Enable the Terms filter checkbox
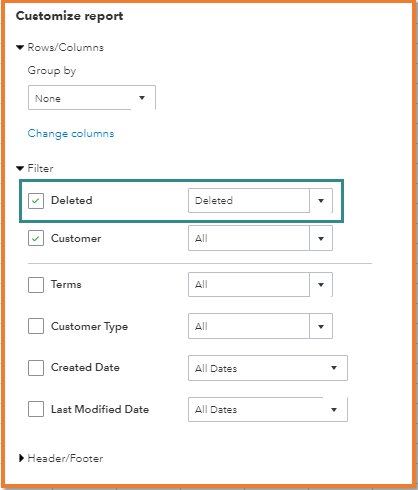Image resolution: width=418 pixels, height=490 pixels. point(36,285)
